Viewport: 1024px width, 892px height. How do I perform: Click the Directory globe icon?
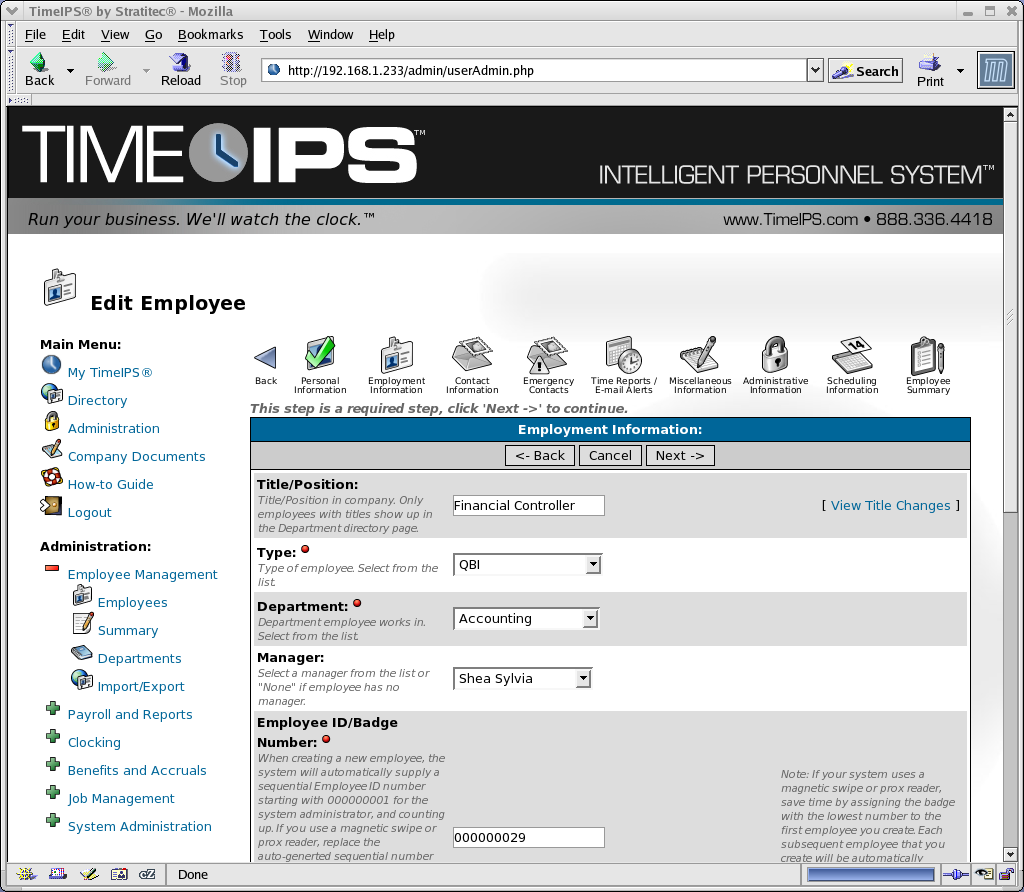[x=52, y=392]
